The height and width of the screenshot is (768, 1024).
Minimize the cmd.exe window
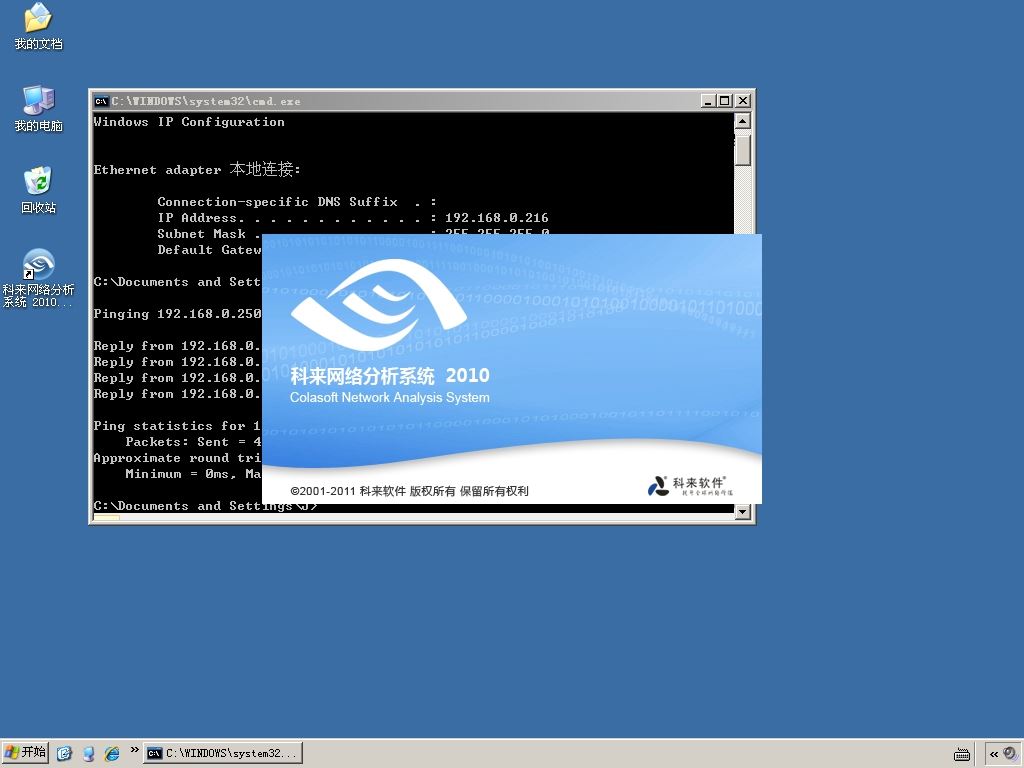click(708, 101)
